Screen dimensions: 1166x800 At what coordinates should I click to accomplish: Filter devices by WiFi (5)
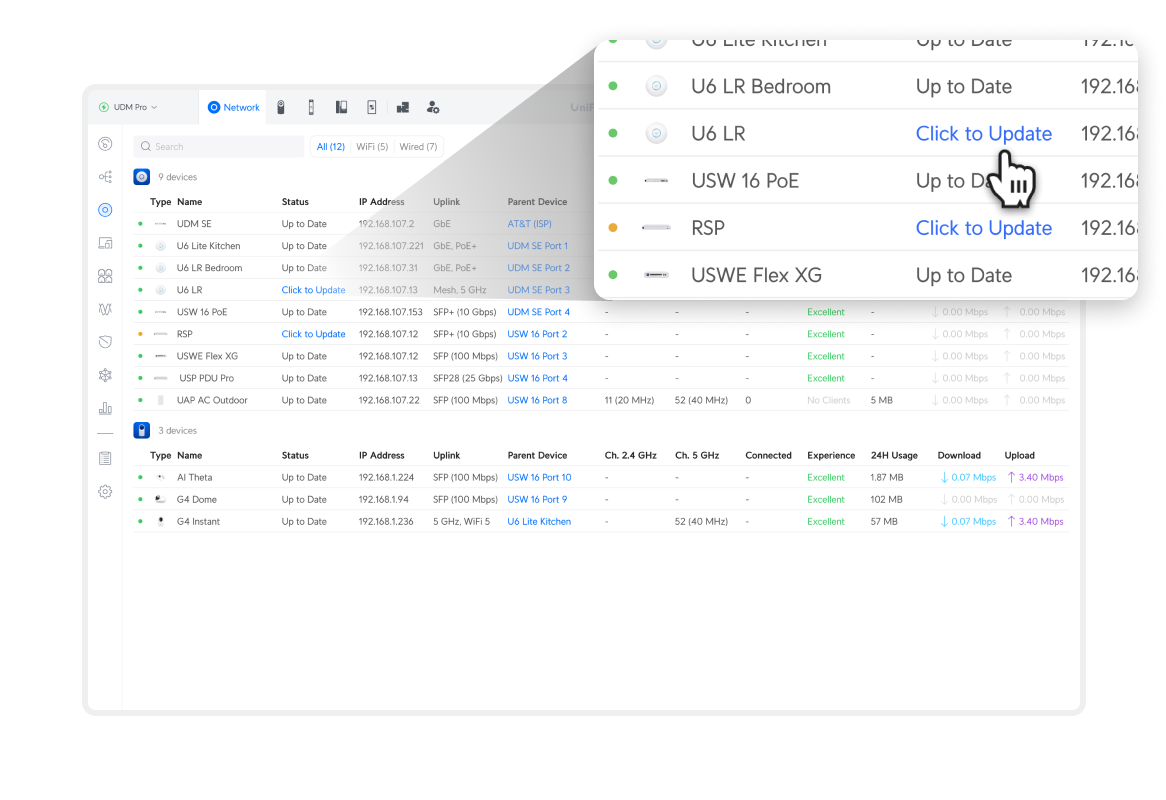[372, 147]
